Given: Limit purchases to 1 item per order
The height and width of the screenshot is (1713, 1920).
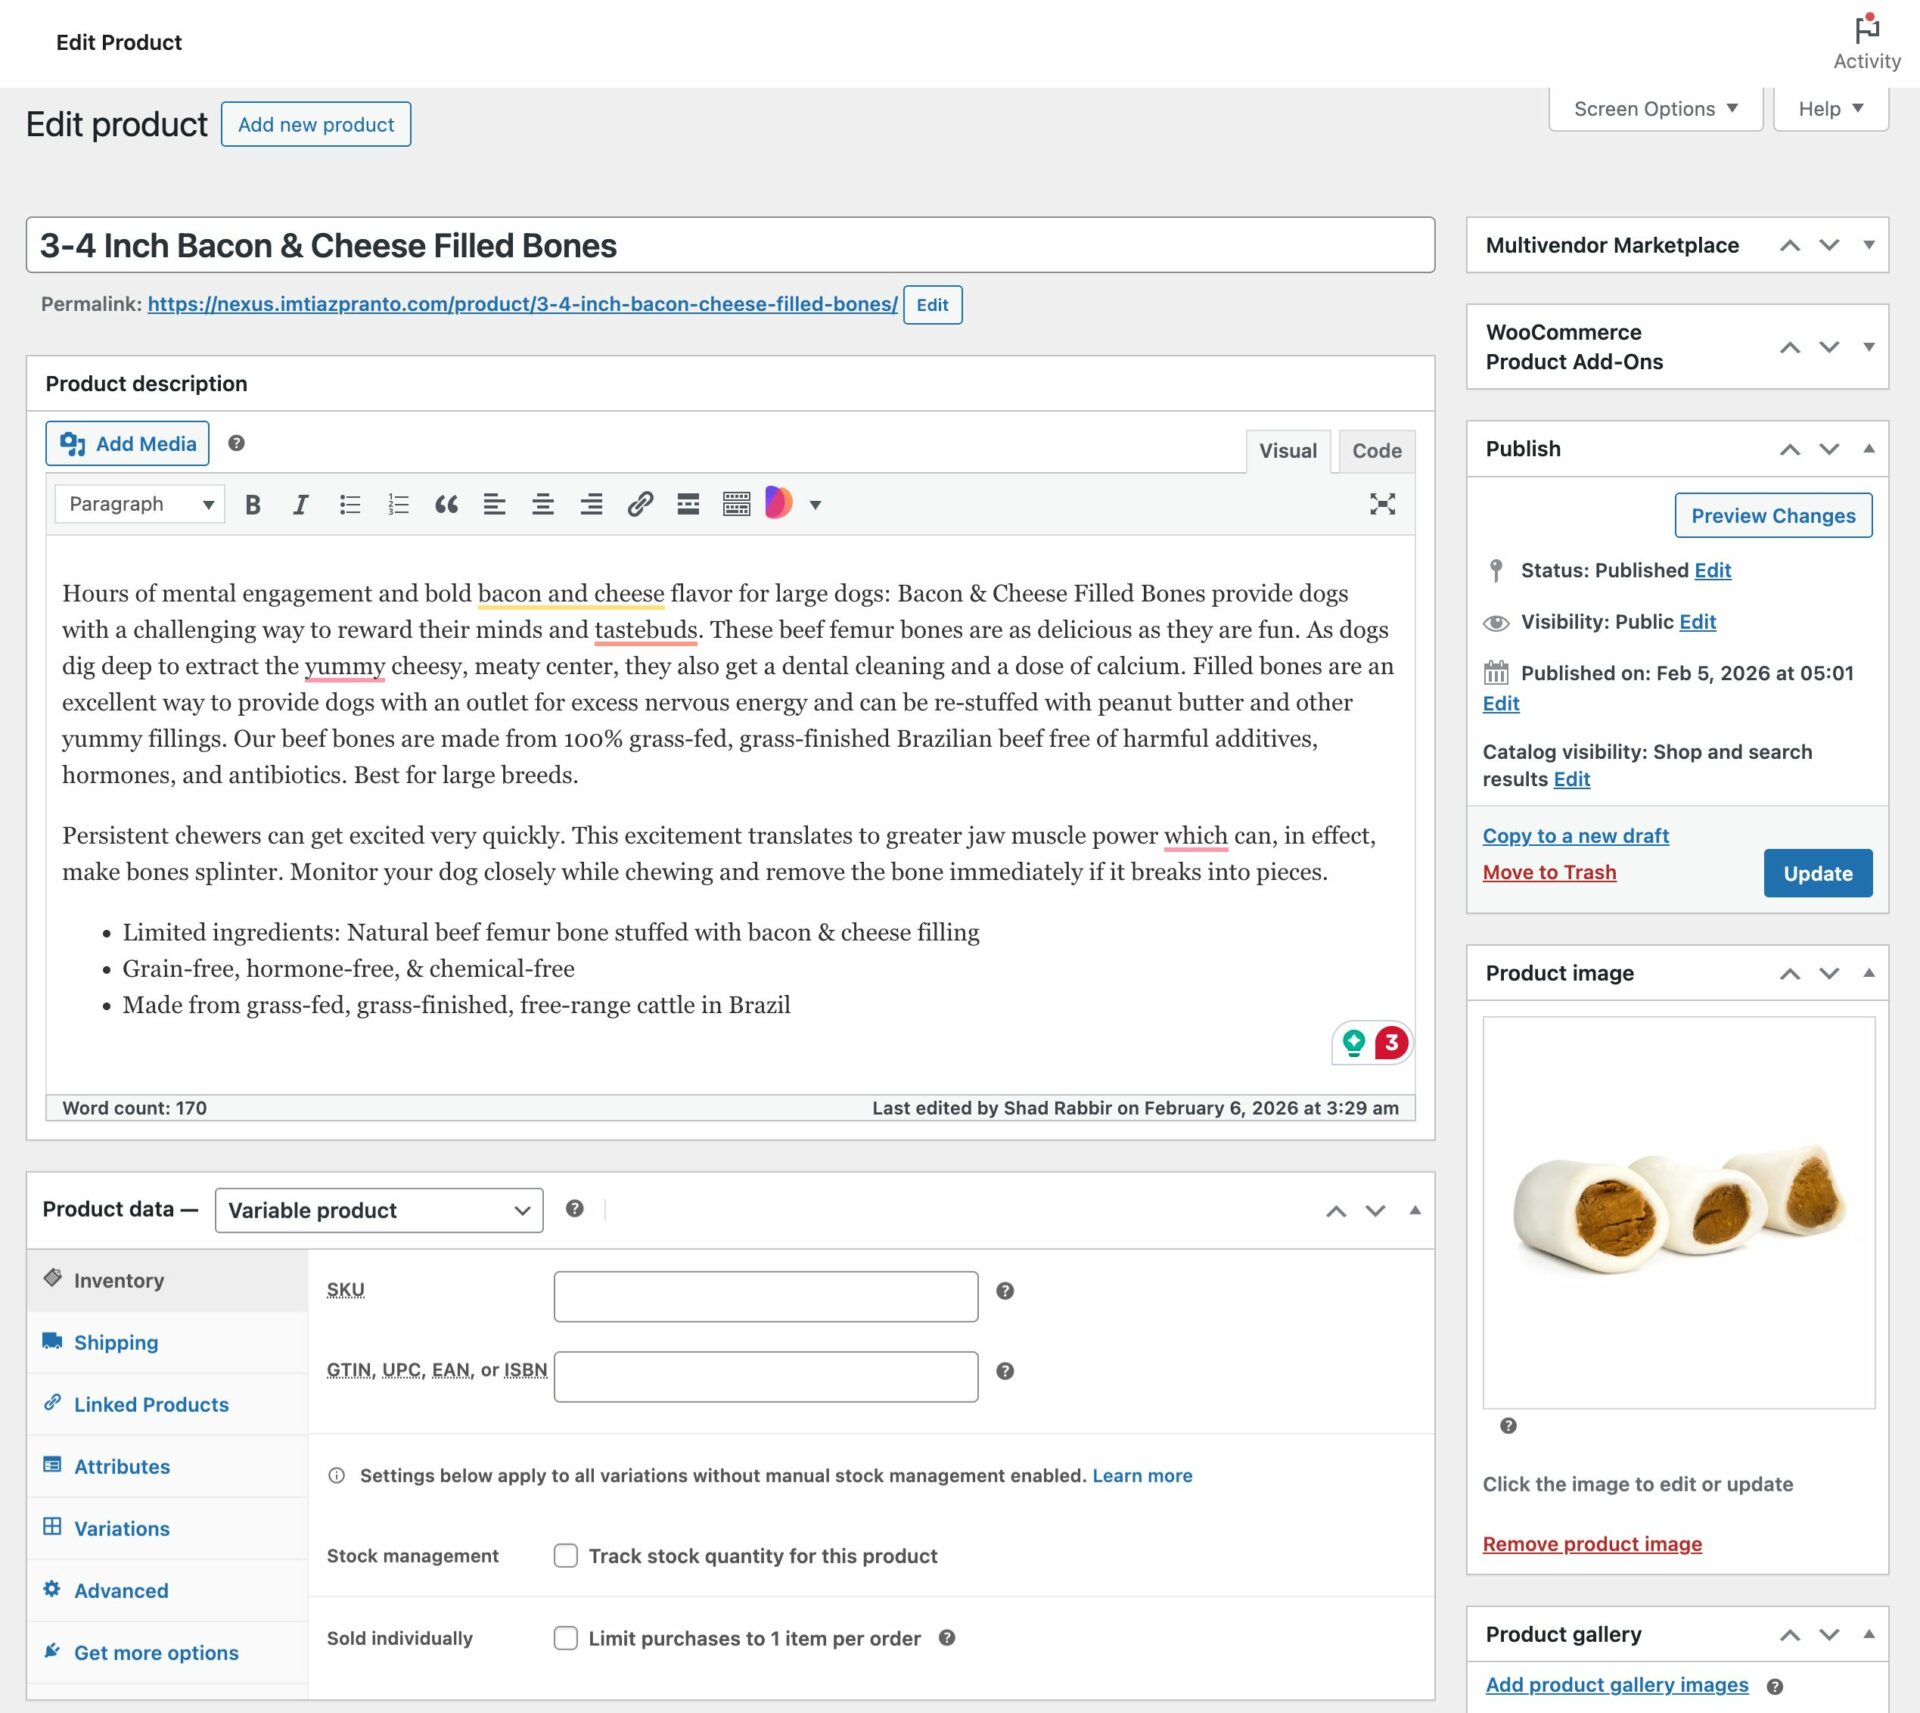Looking at the screenshot, I should click(x=565, y=1638).
